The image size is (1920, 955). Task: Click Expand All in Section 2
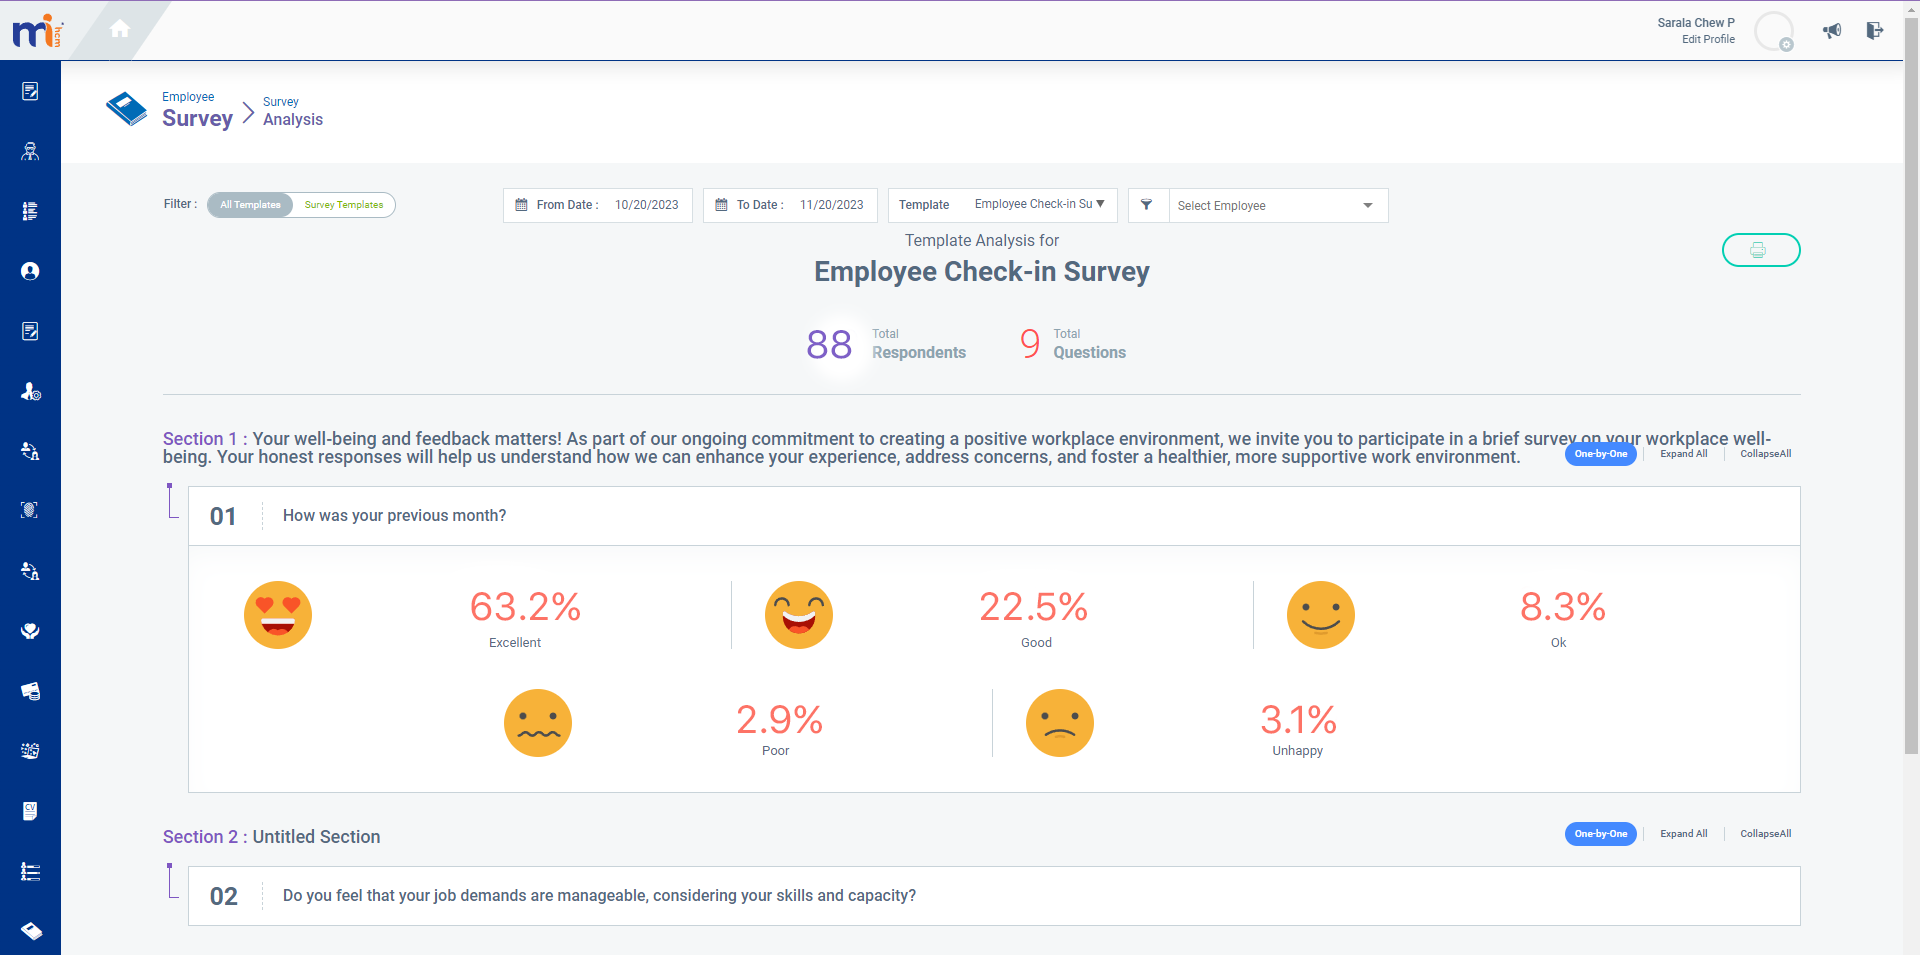pyautogui.click(x=1683, y=833)
